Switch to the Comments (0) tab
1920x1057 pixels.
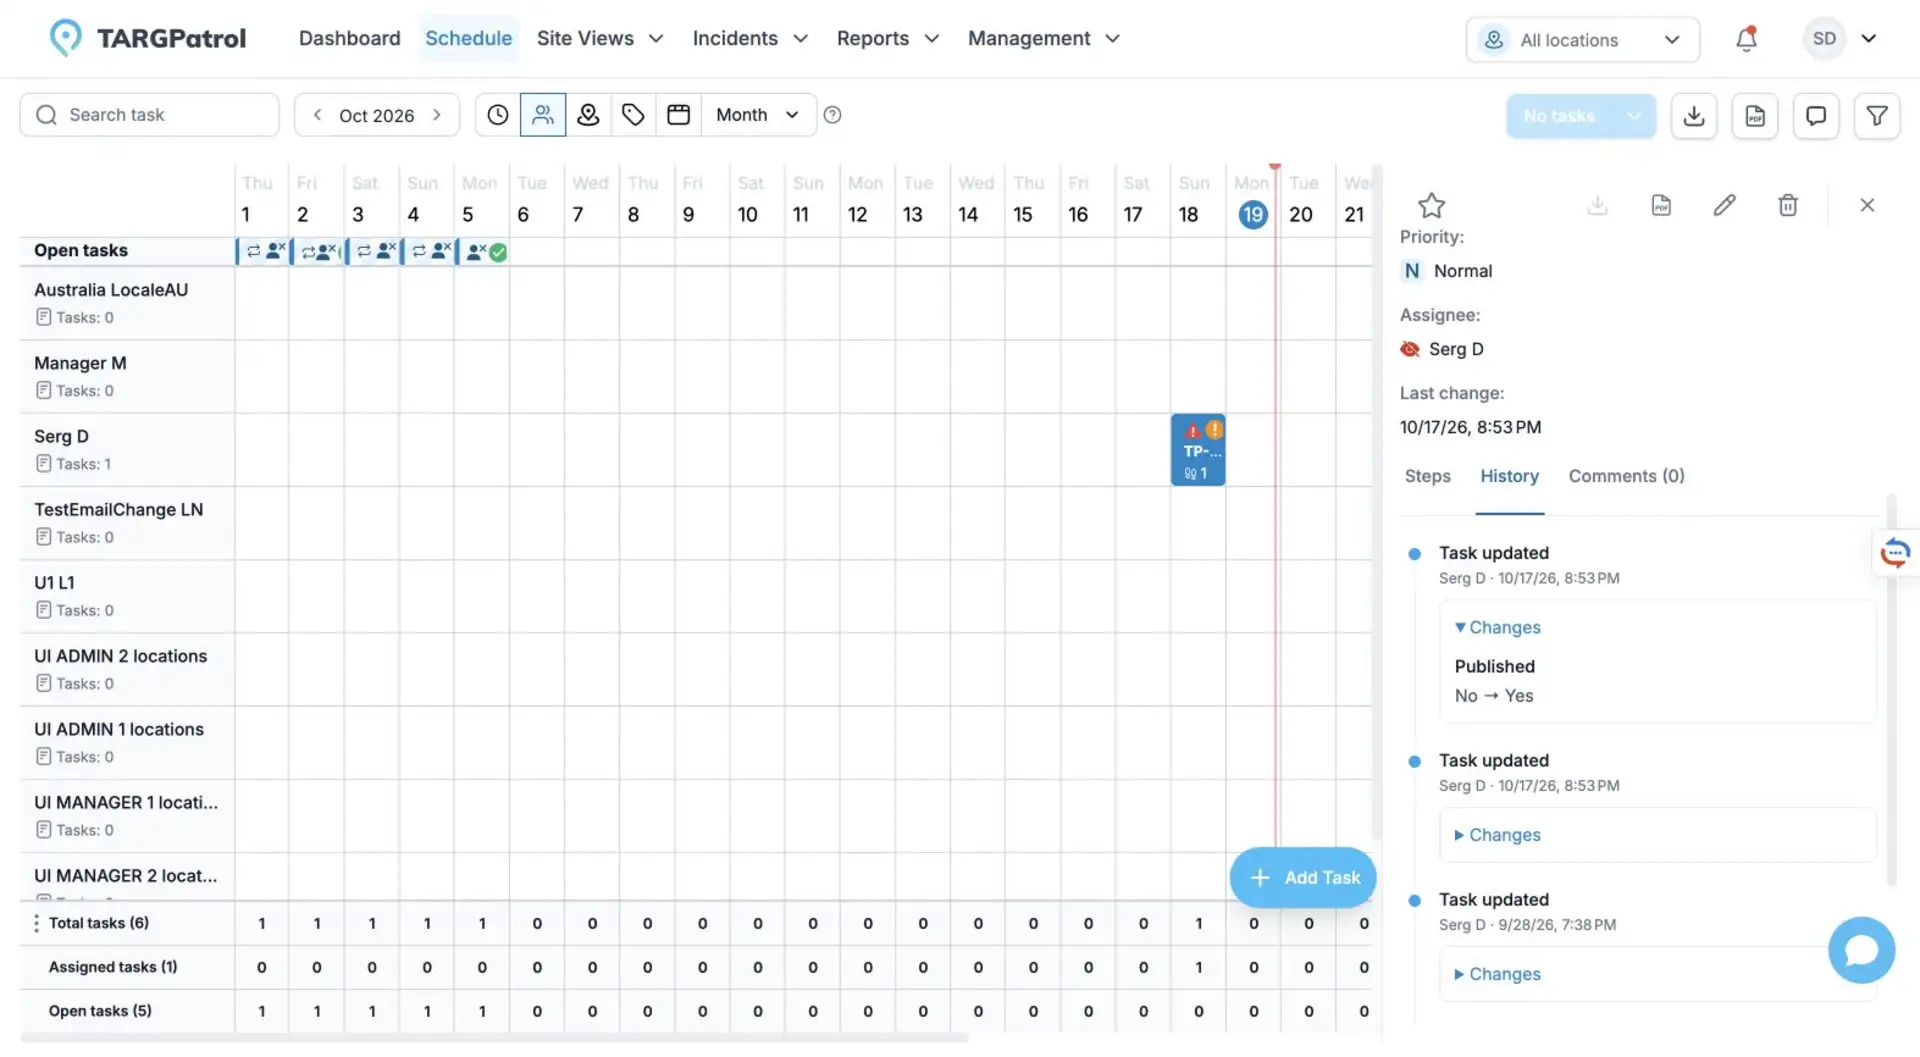click(x=1626, y=476)
